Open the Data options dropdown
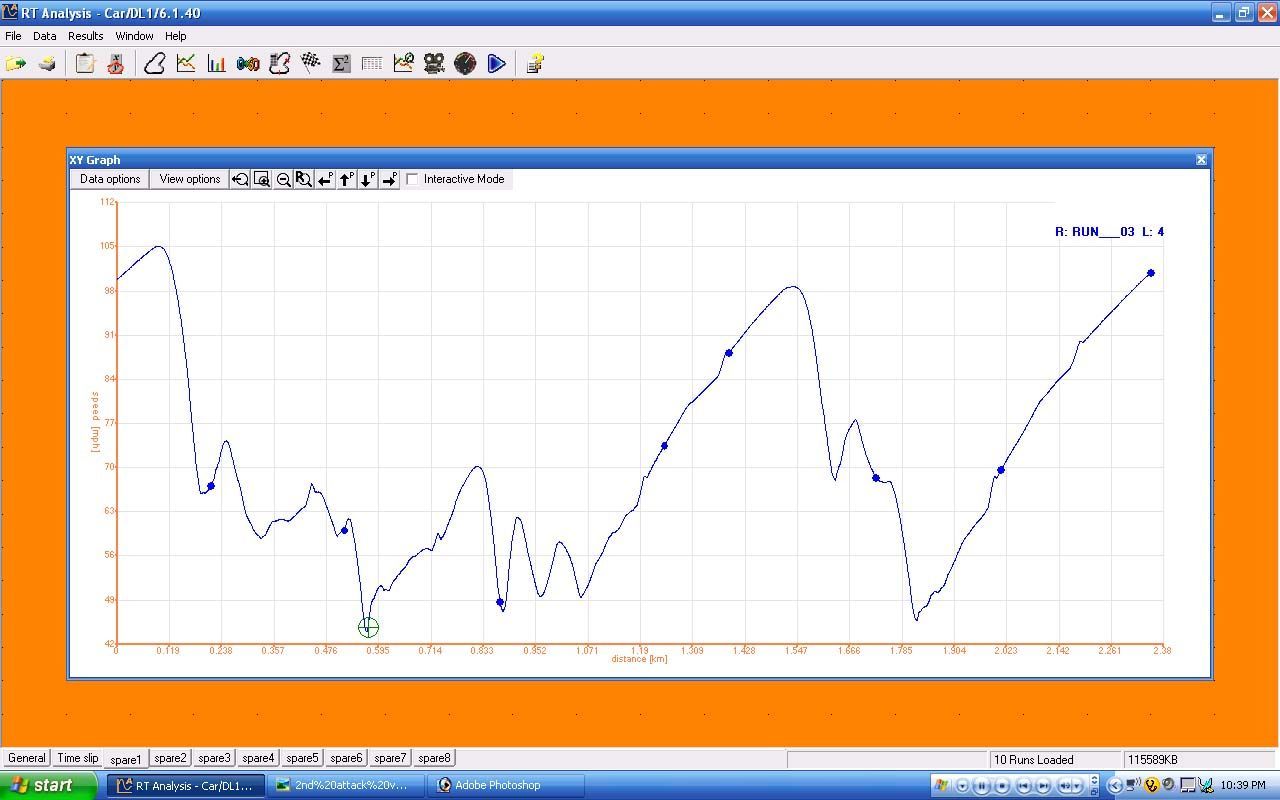 [x=110, y=179]
